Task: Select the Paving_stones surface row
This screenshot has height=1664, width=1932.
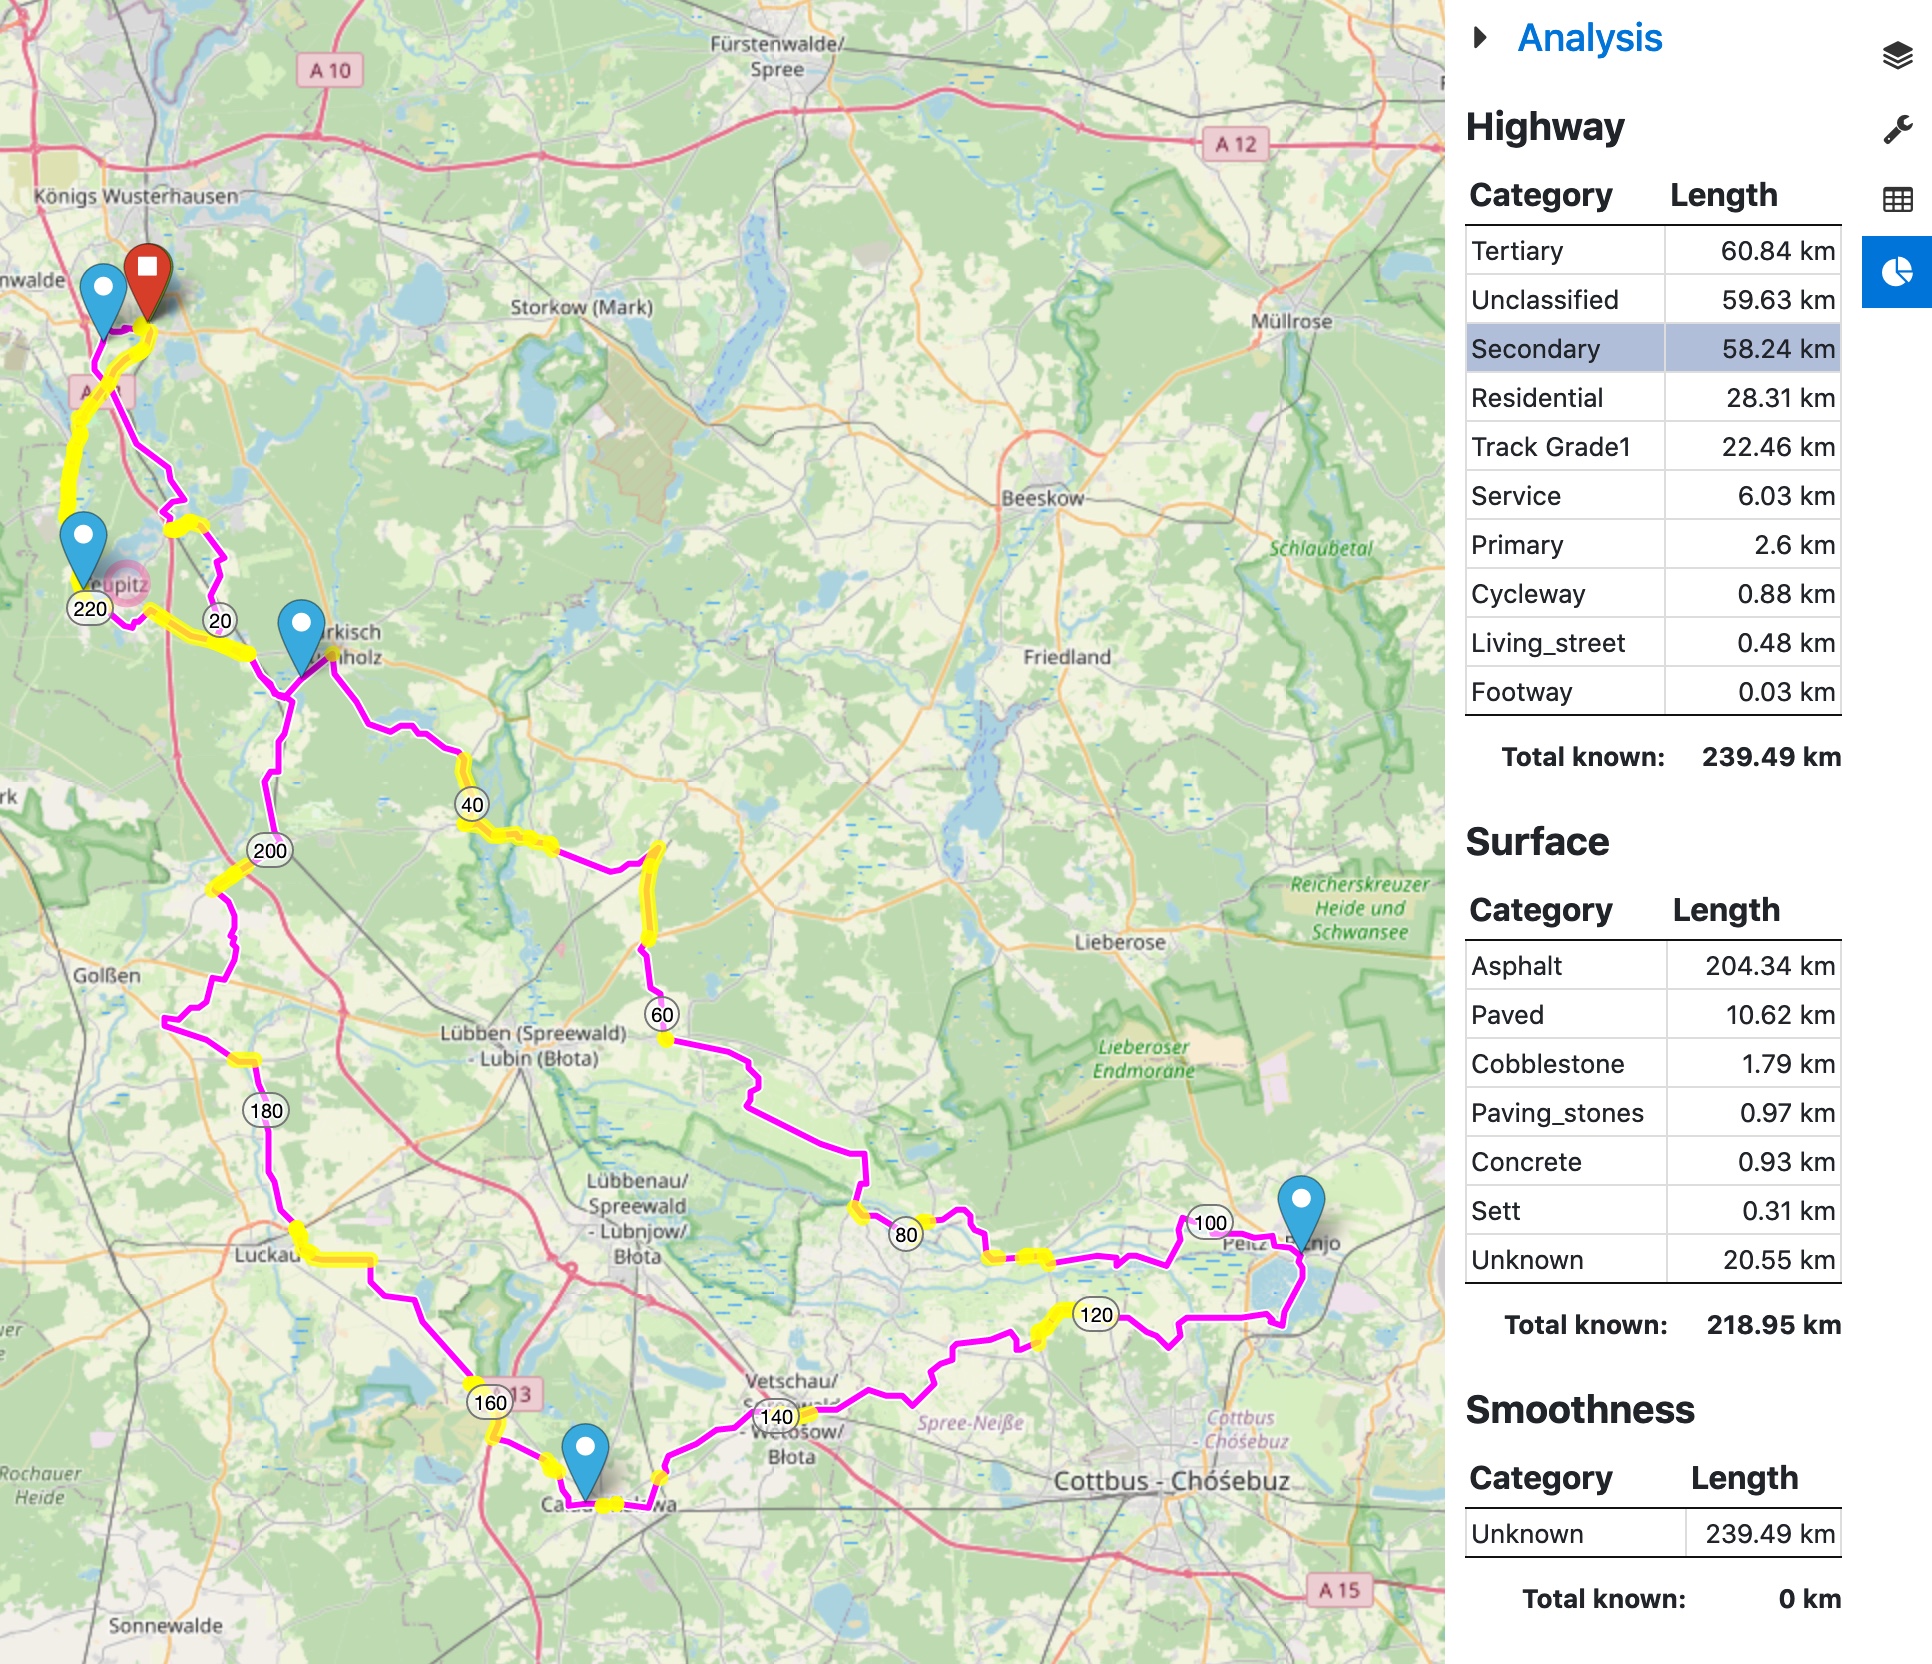Action: point(1653,1113)
